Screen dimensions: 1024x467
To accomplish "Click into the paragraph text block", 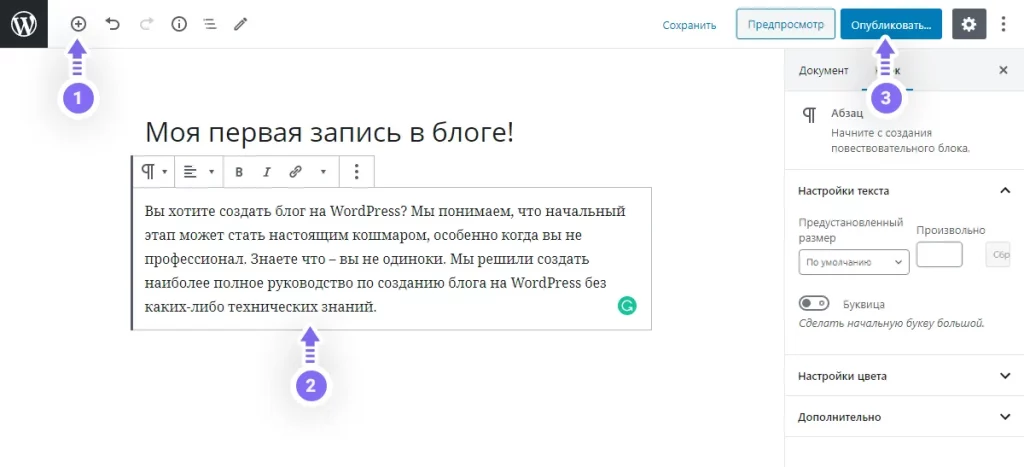I will [392, 259].
